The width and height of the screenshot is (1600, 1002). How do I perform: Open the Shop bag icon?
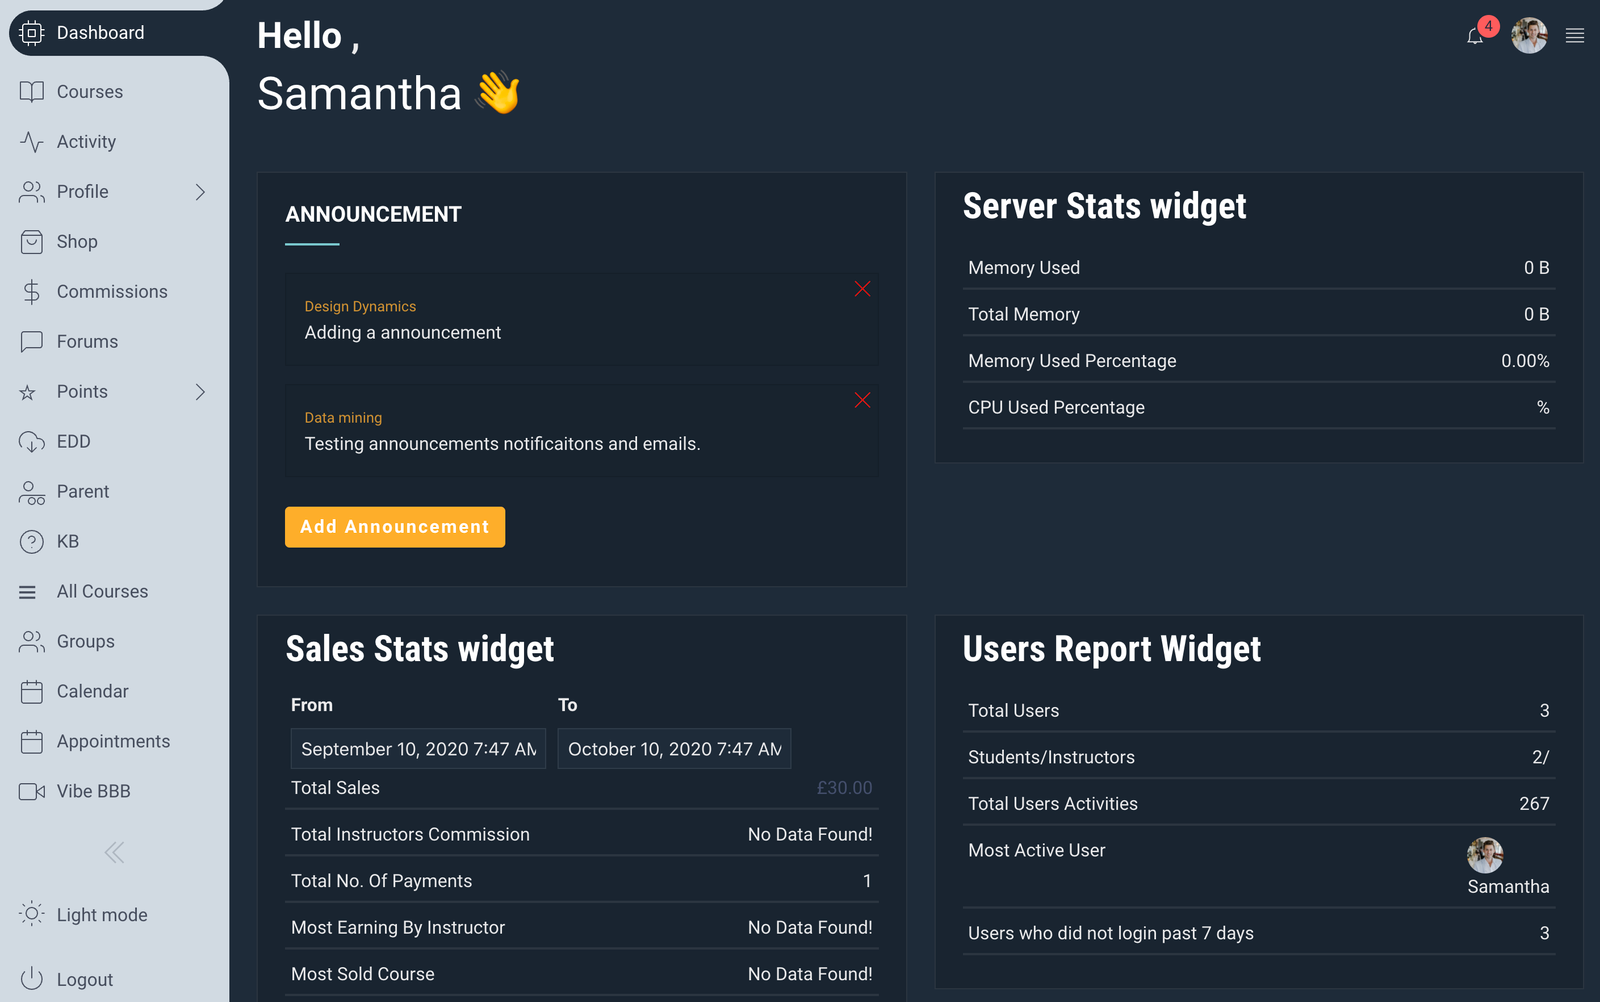point(32,242)
